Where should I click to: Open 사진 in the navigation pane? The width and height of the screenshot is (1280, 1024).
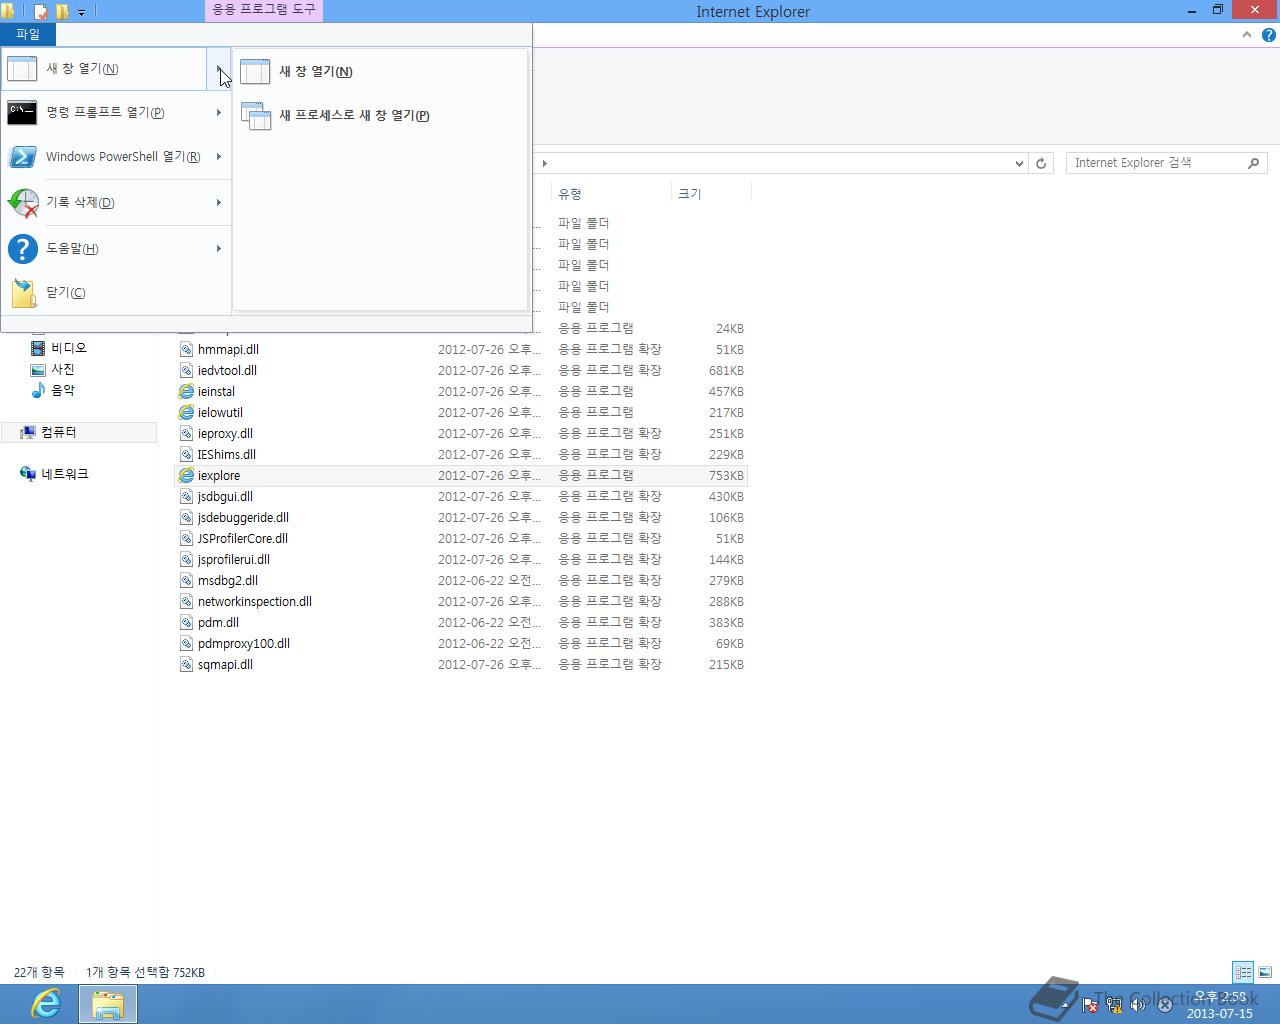pos(63,369)
